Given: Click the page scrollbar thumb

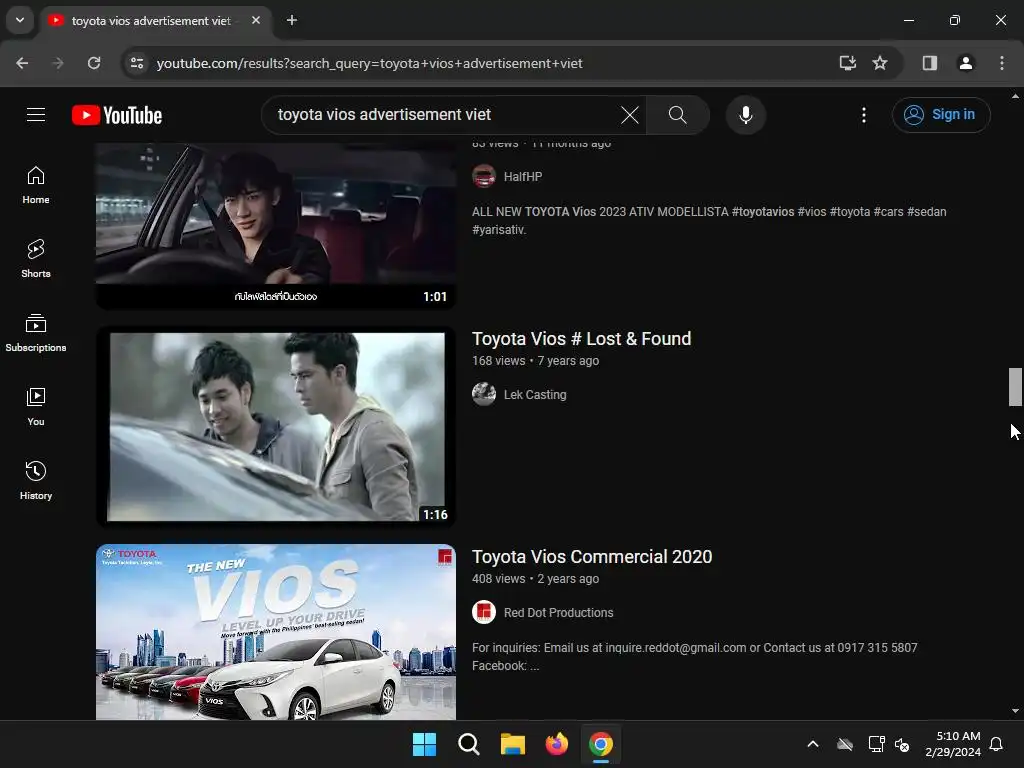Looking at the screenshot, I should click(1015, 387).
